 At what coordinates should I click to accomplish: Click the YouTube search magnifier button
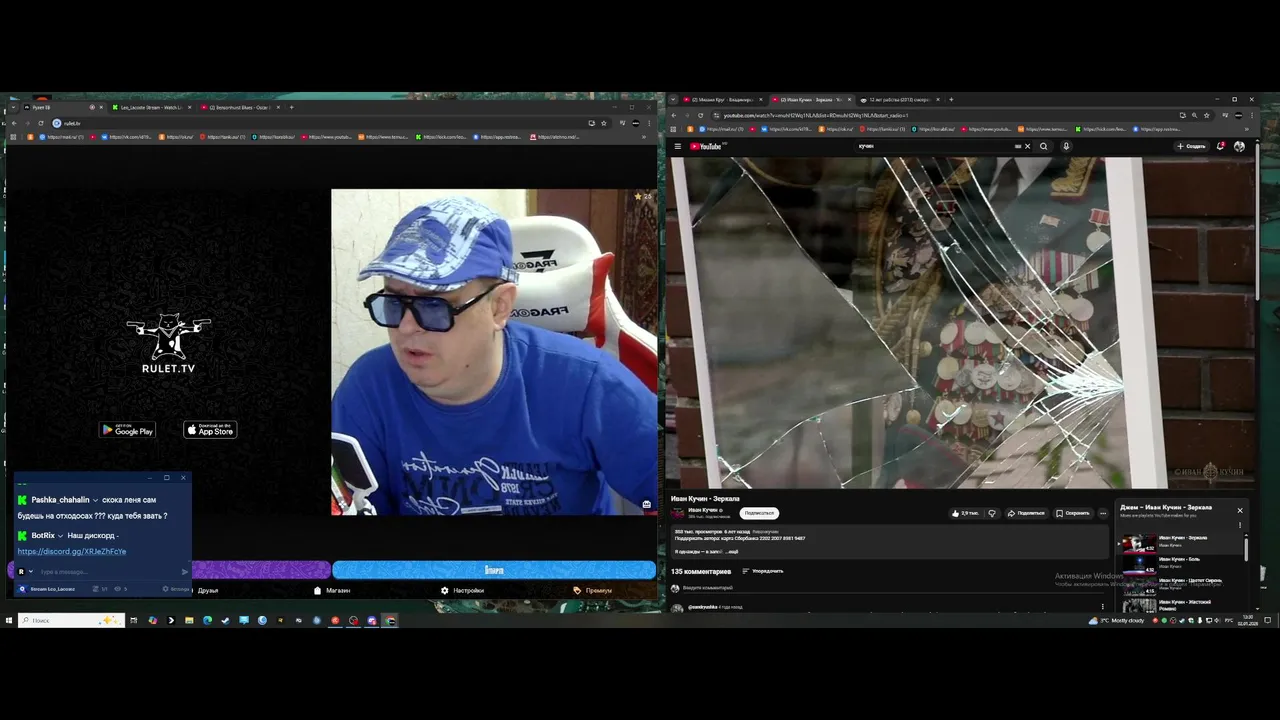tap(1043, 146)
